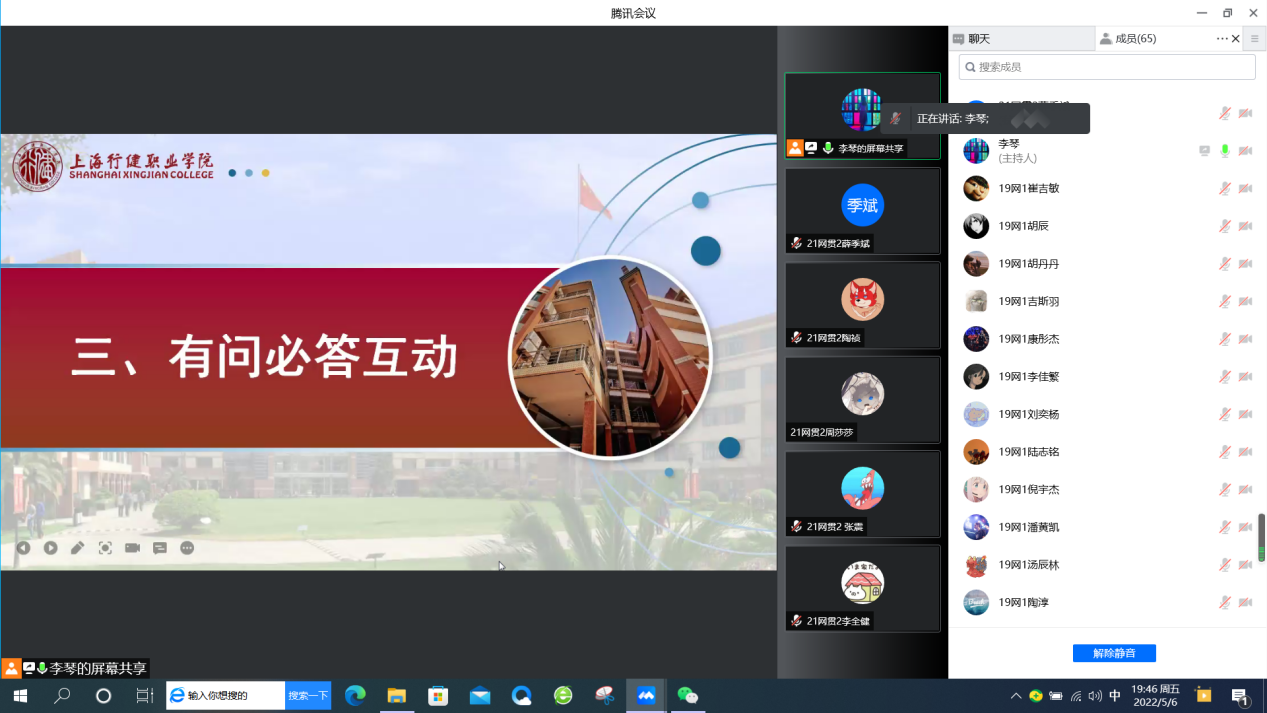This screenshot has height=713, width=1267.
Task: Open the hamburger menu at panel top right
Action: click(x=1254, y=39)
